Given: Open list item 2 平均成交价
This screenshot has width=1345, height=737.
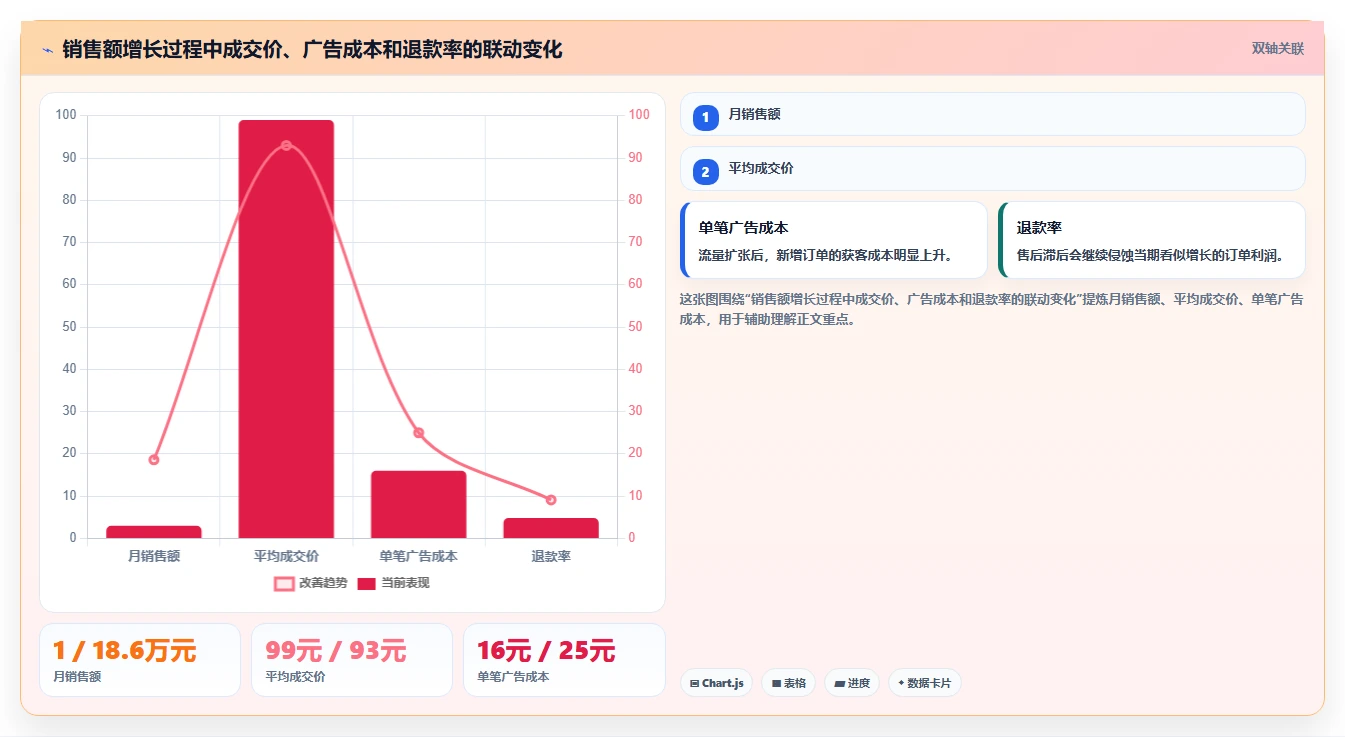Looking at the screenshot, I should point(993,169).
